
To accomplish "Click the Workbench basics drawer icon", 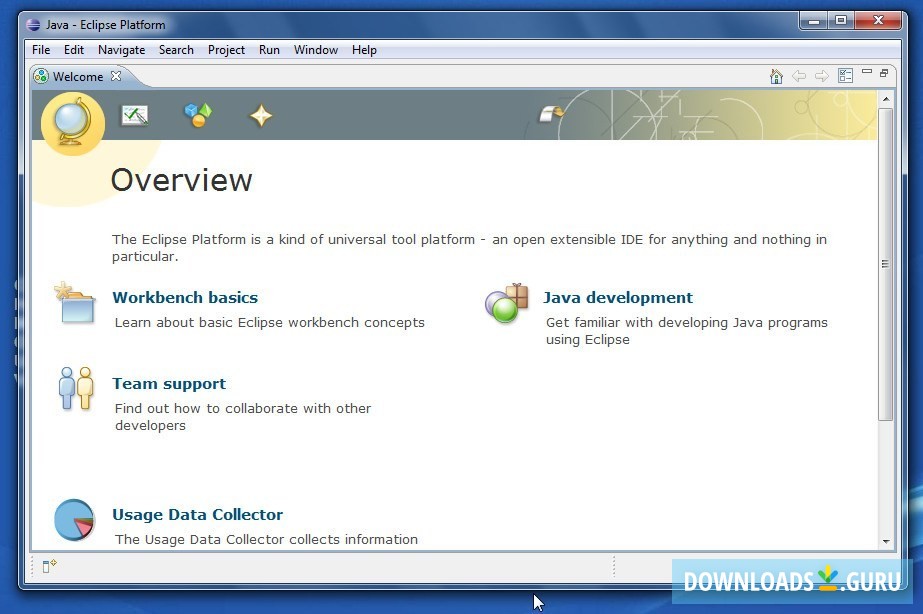I will 74,305.
